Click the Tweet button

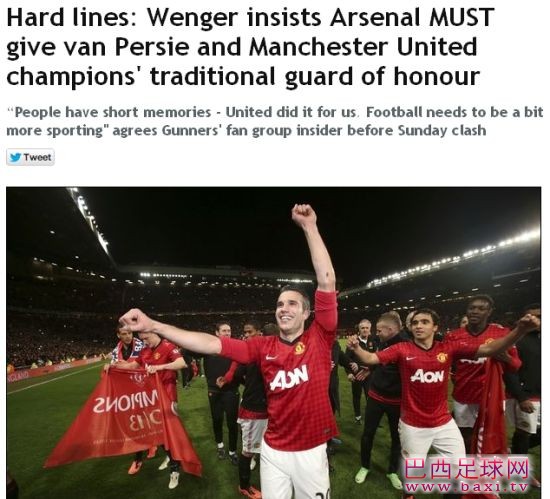pos(30,157)
